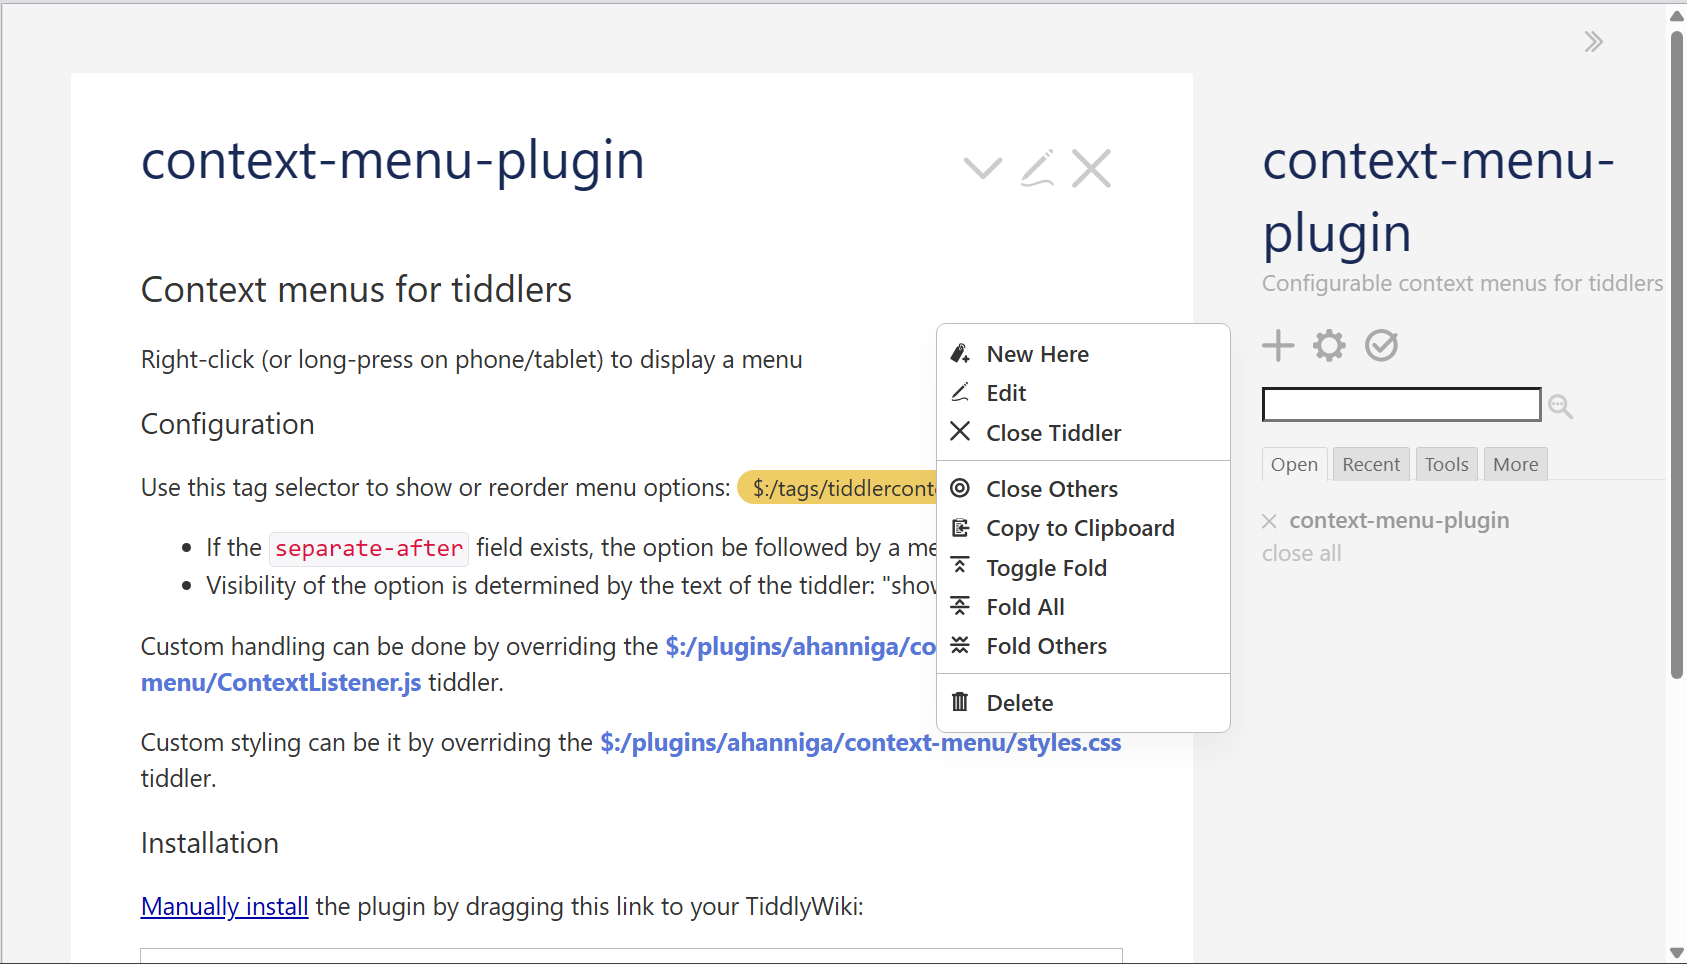Click the Context menus for tiddlers heading
The height and width of the screenshot is (964, 1687).
point(356,290)
